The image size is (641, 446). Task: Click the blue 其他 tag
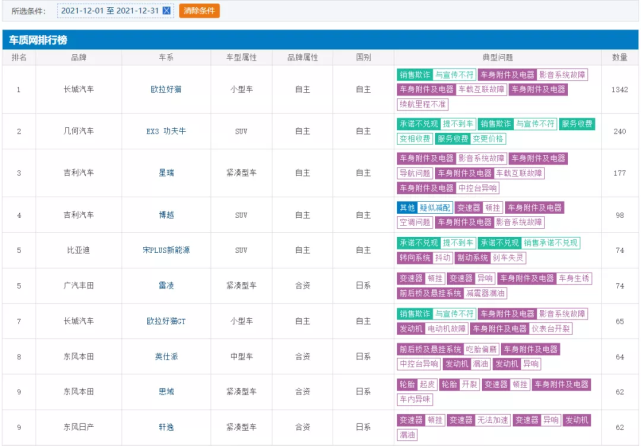tap(407, 207)
